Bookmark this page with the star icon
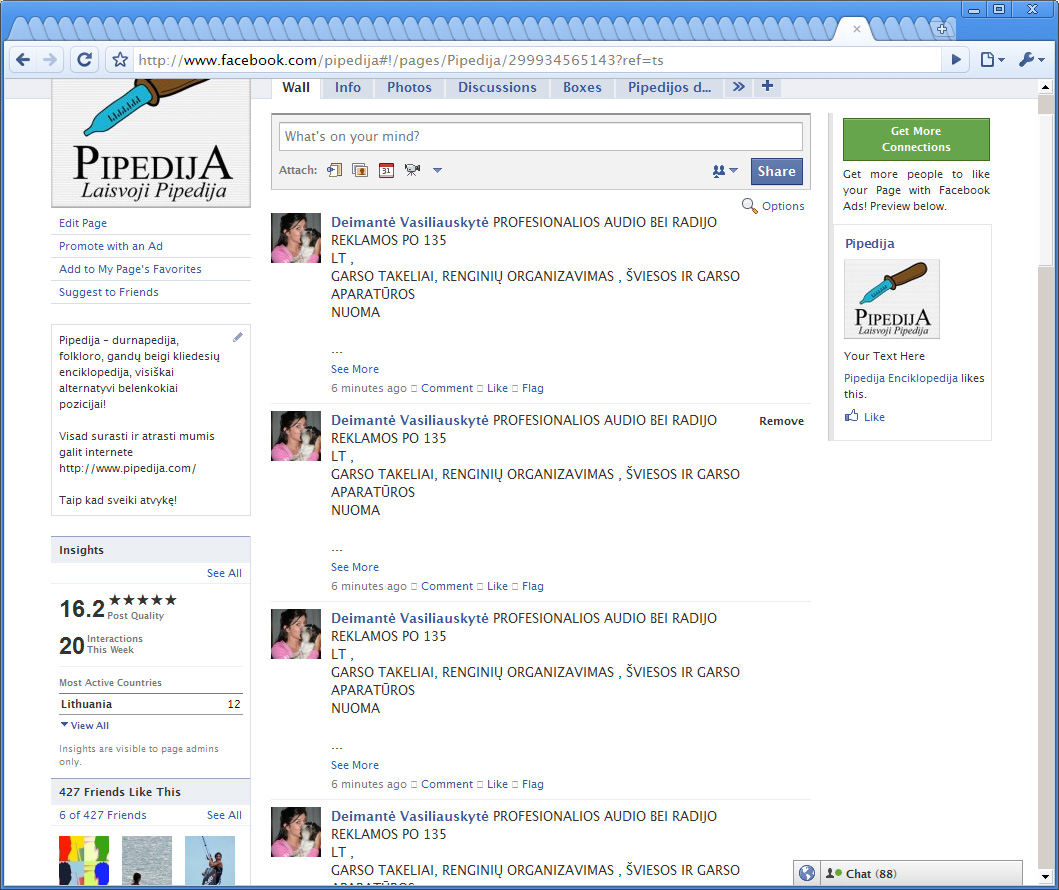1059x890 pixels. point(120,60)
